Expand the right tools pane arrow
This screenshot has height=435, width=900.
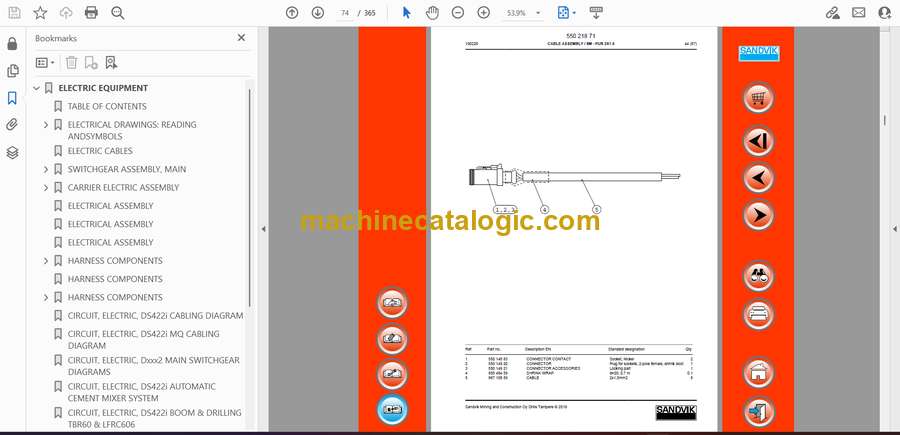point(894,229)
